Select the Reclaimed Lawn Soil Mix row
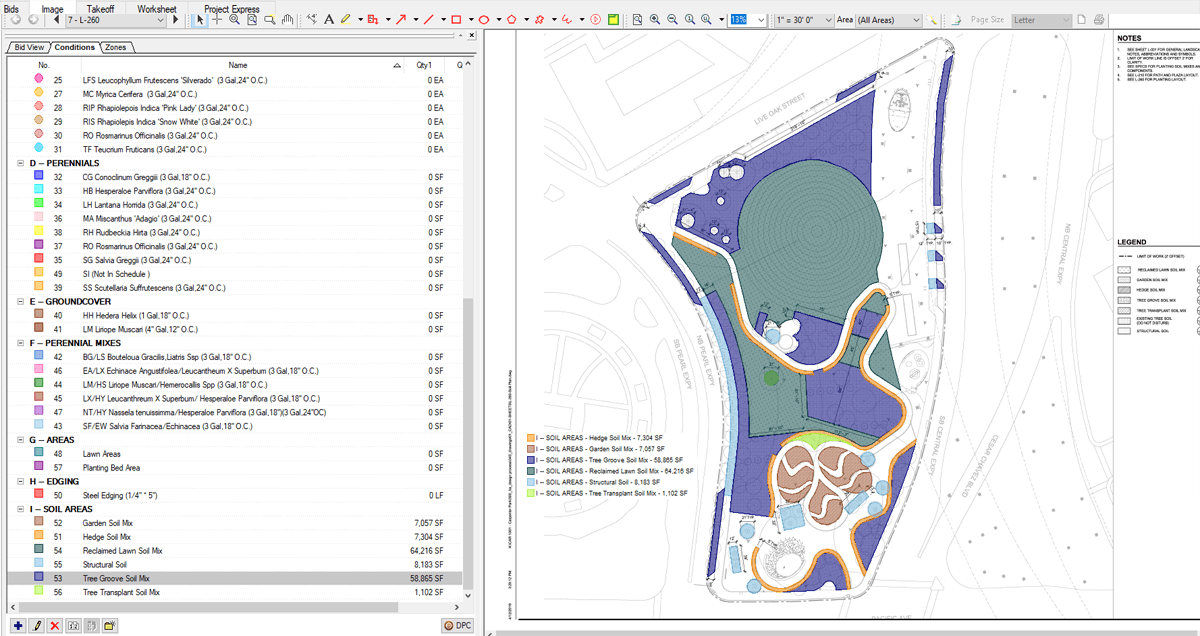The image size is (1200, 636). 123,550
